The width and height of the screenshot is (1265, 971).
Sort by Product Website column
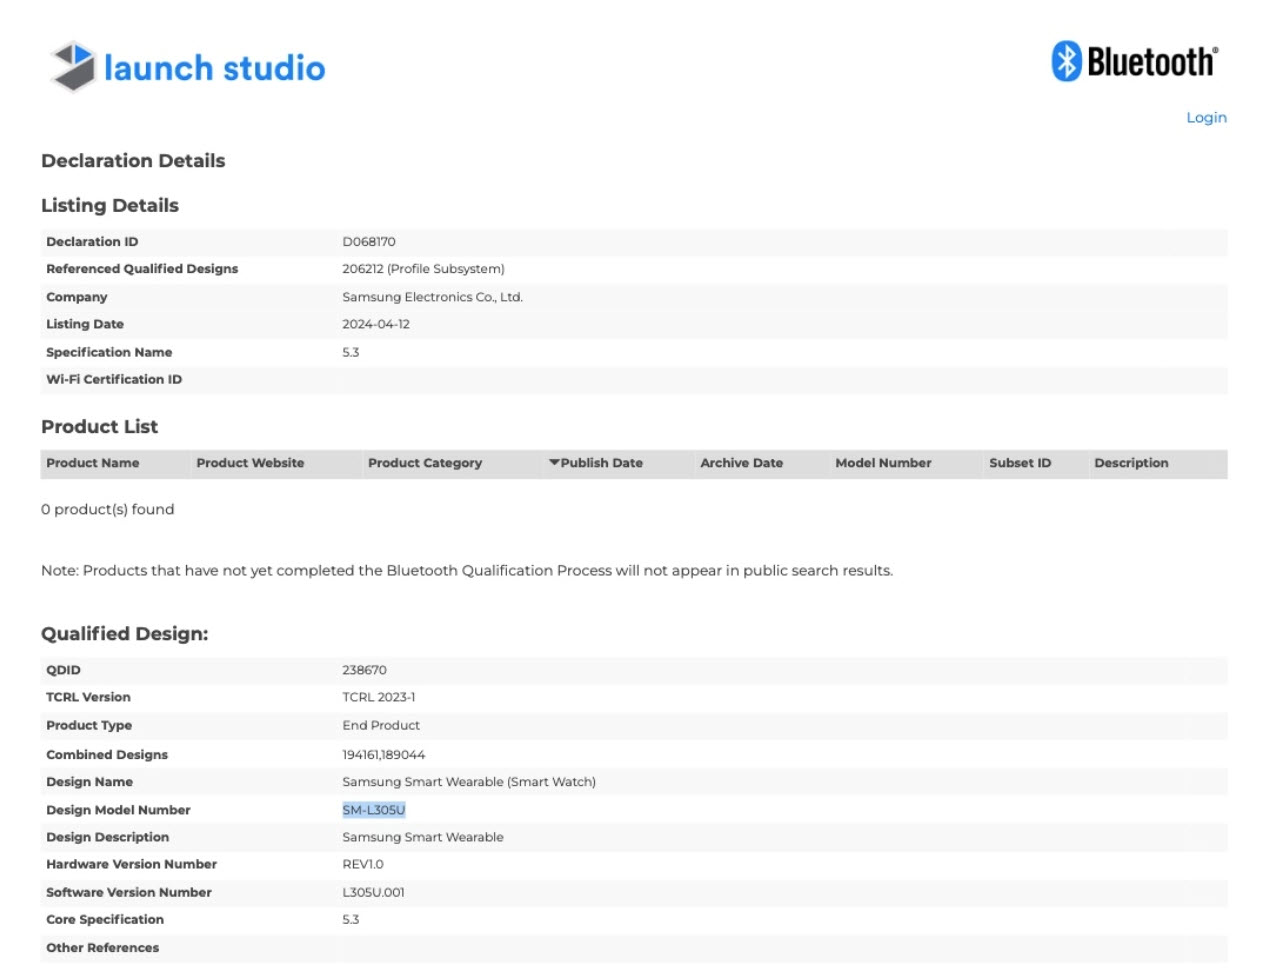click(x=250, y=463)
